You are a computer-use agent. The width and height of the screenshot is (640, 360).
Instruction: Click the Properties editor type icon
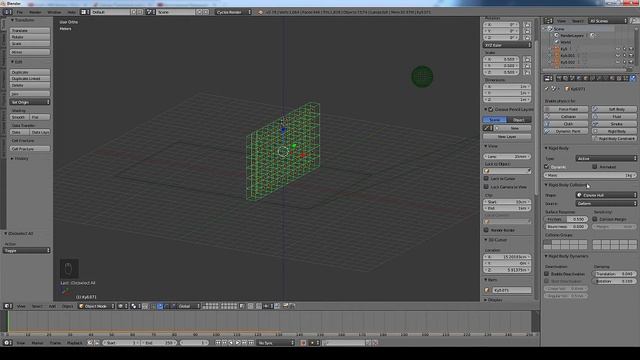548,78
